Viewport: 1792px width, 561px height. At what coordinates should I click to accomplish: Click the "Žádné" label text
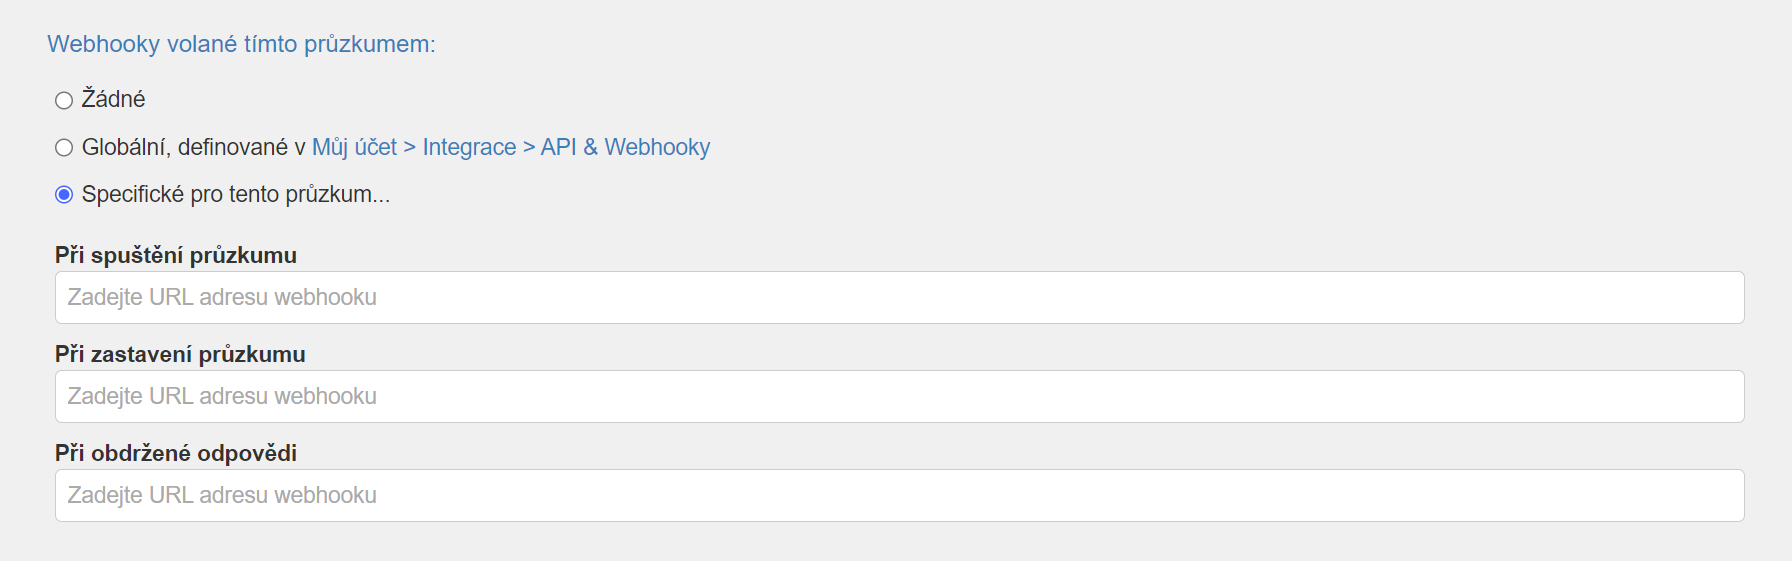click(113, 99)
